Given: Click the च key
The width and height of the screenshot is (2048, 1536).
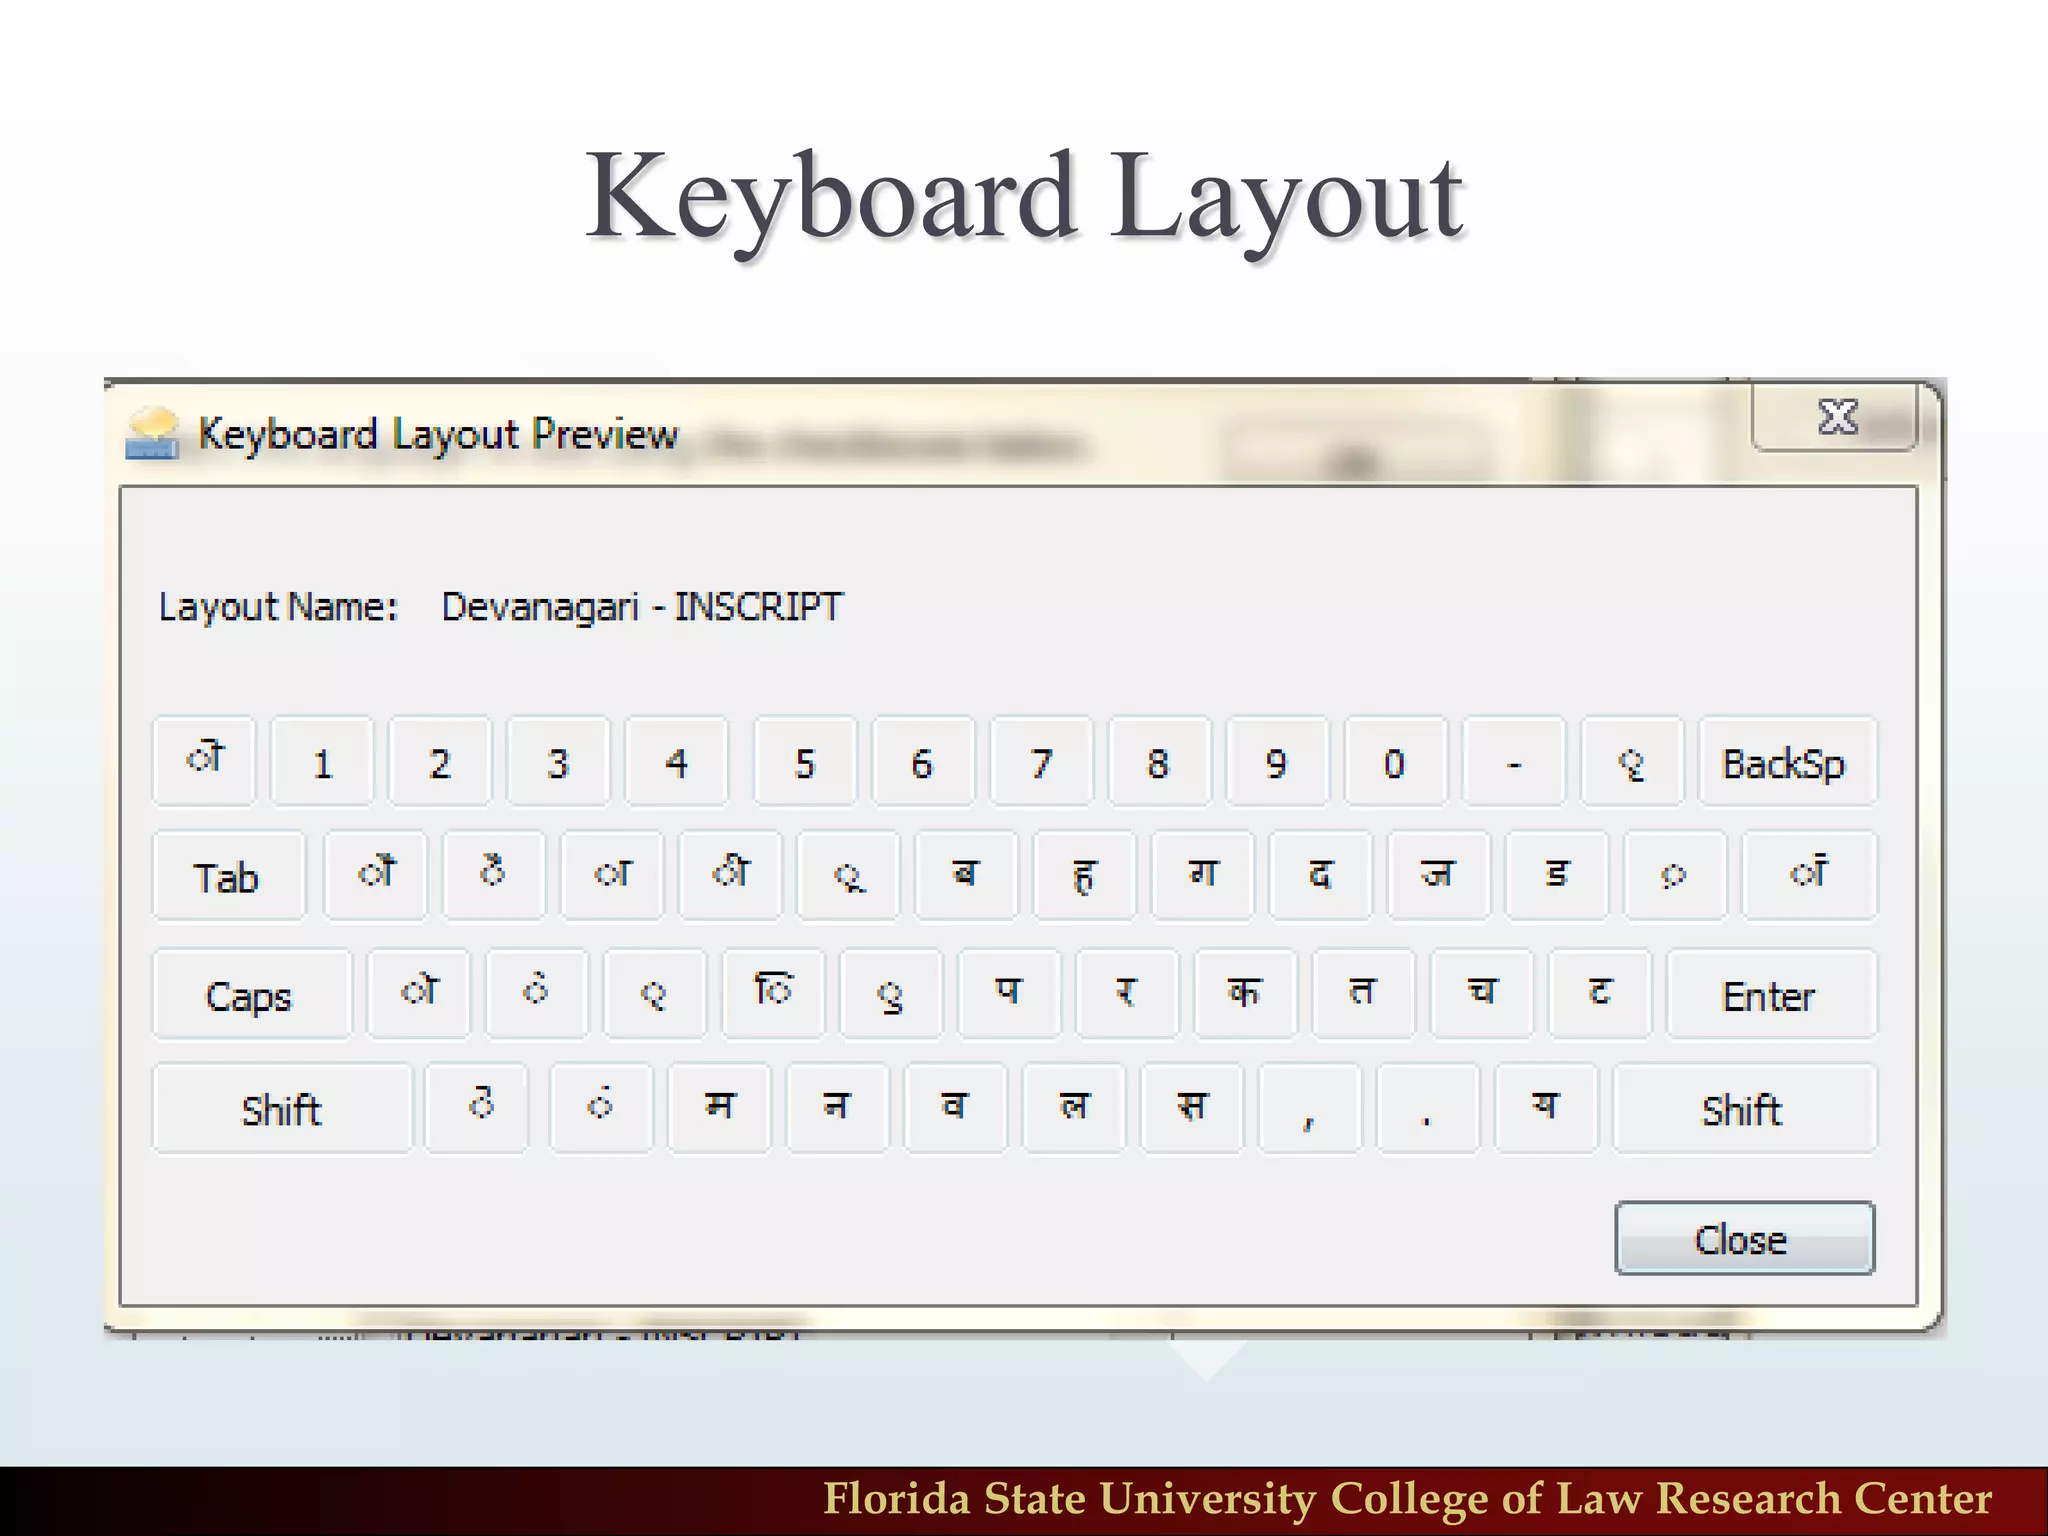Looking at the screenshot, I should click(1481, 995).
